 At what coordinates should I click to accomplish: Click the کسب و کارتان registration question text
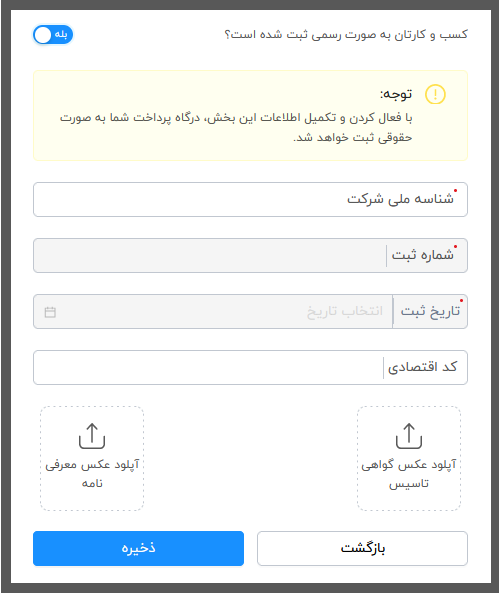346,34
